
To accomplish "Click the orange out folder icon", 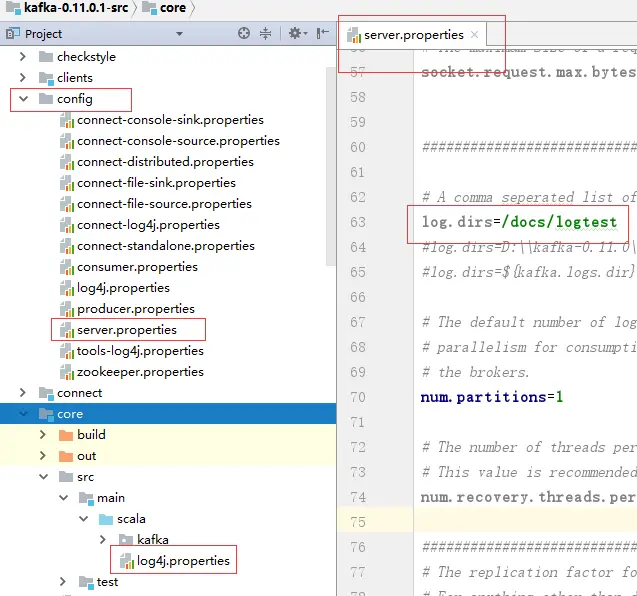I will tap(66, 456).
